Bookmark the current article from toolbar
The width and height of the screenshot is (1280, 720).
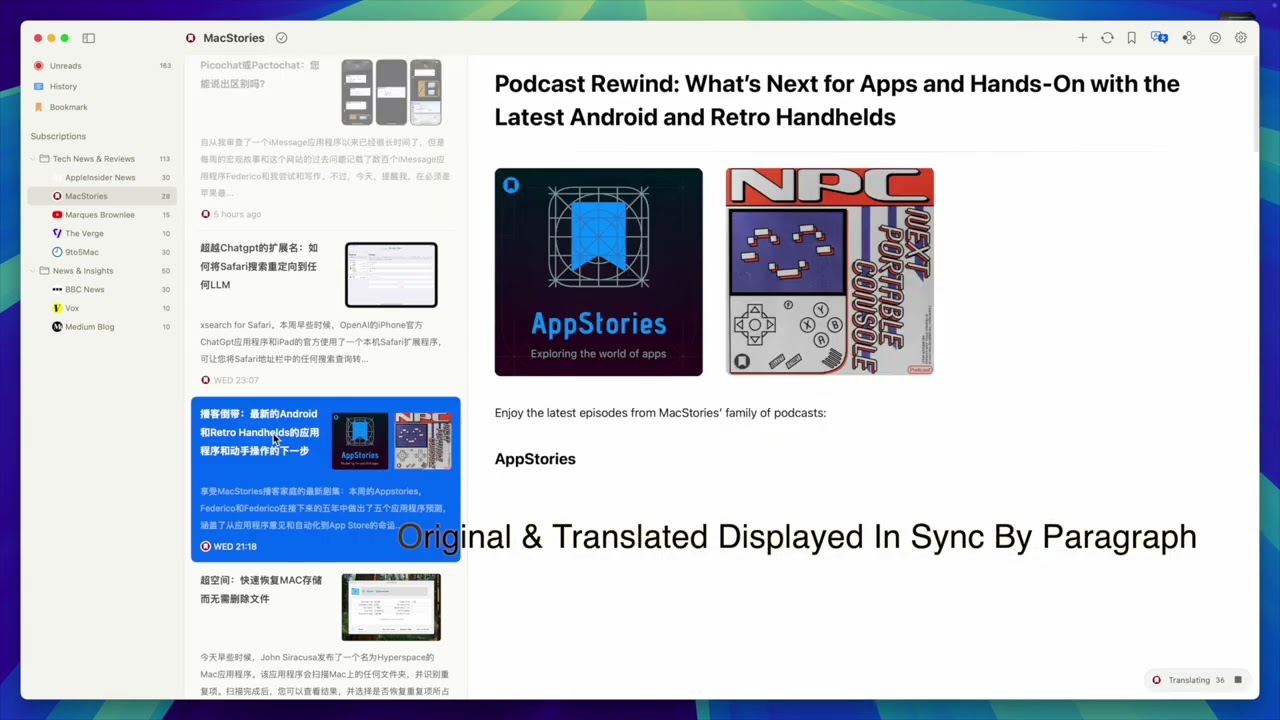pos(1131,38)
